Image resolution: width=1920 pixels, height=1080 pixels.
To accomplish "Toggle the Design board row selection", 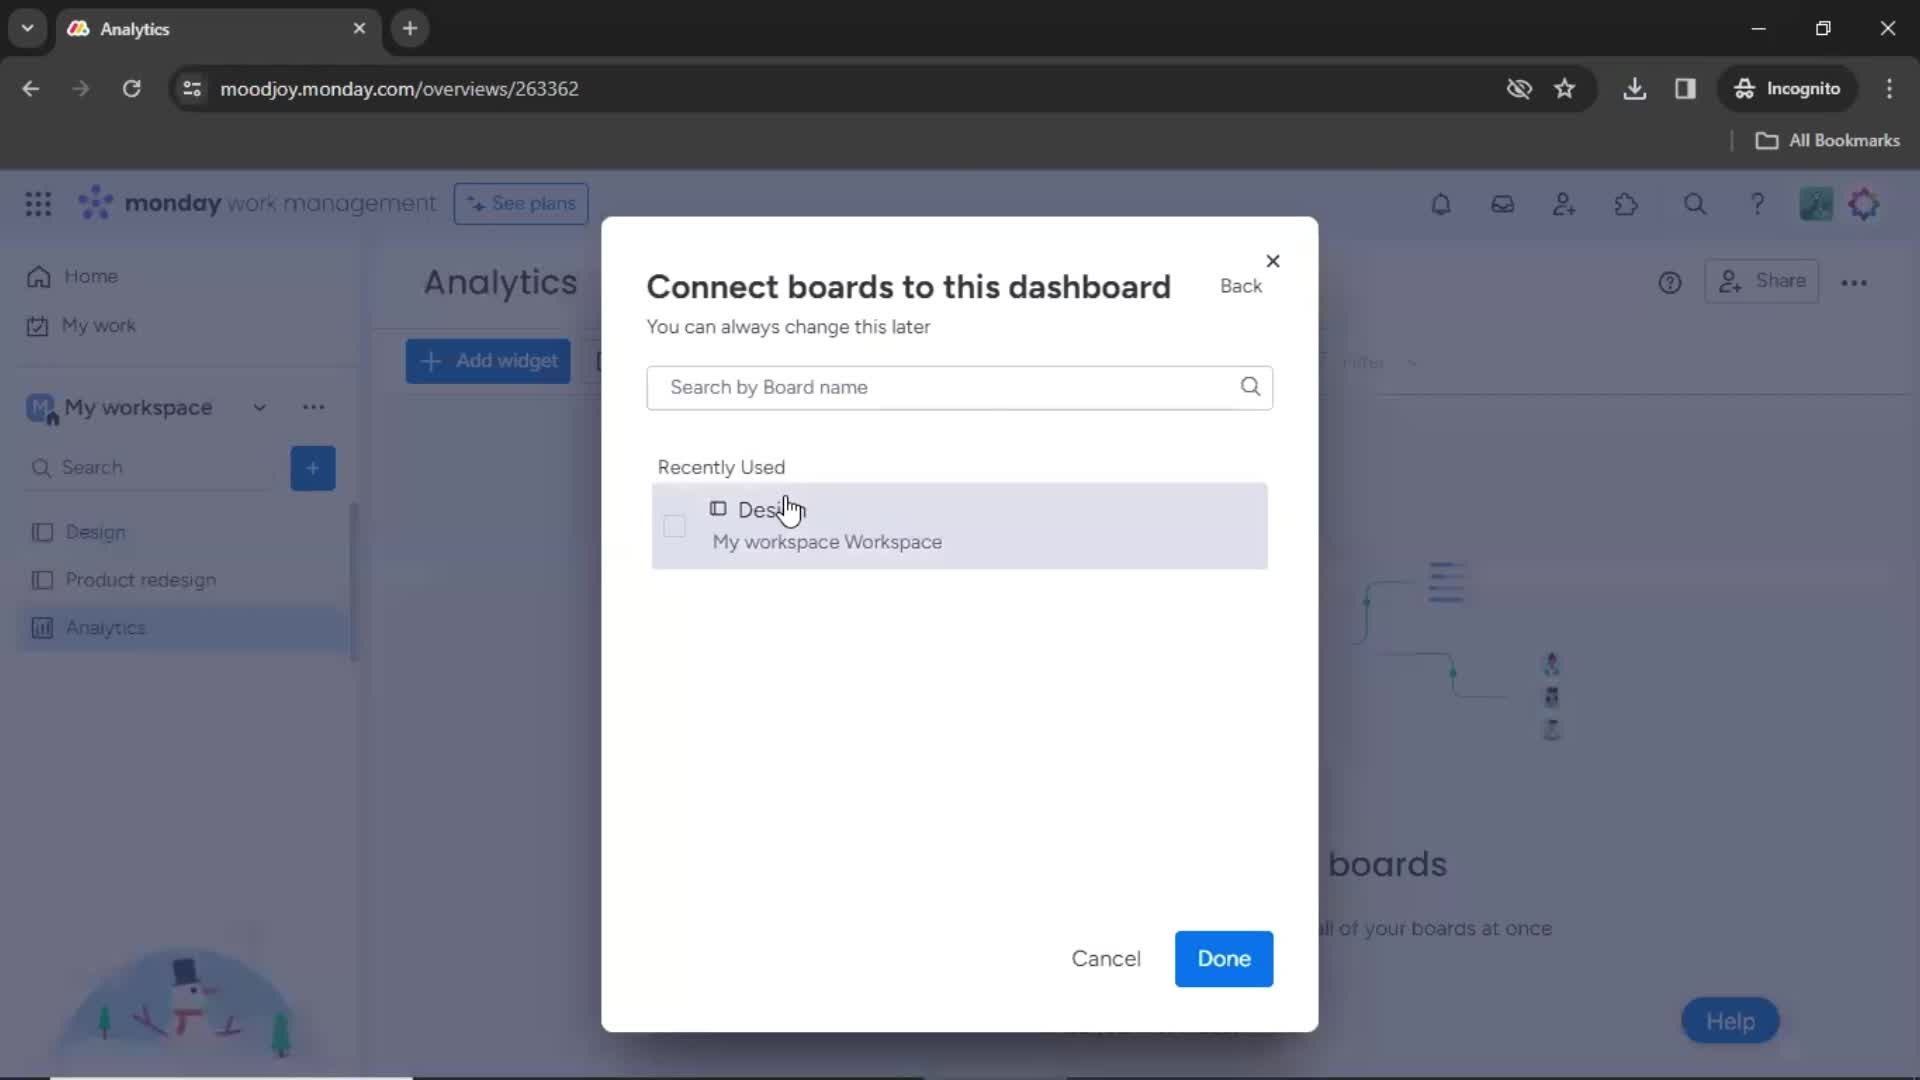I will [x=674, y=525].
